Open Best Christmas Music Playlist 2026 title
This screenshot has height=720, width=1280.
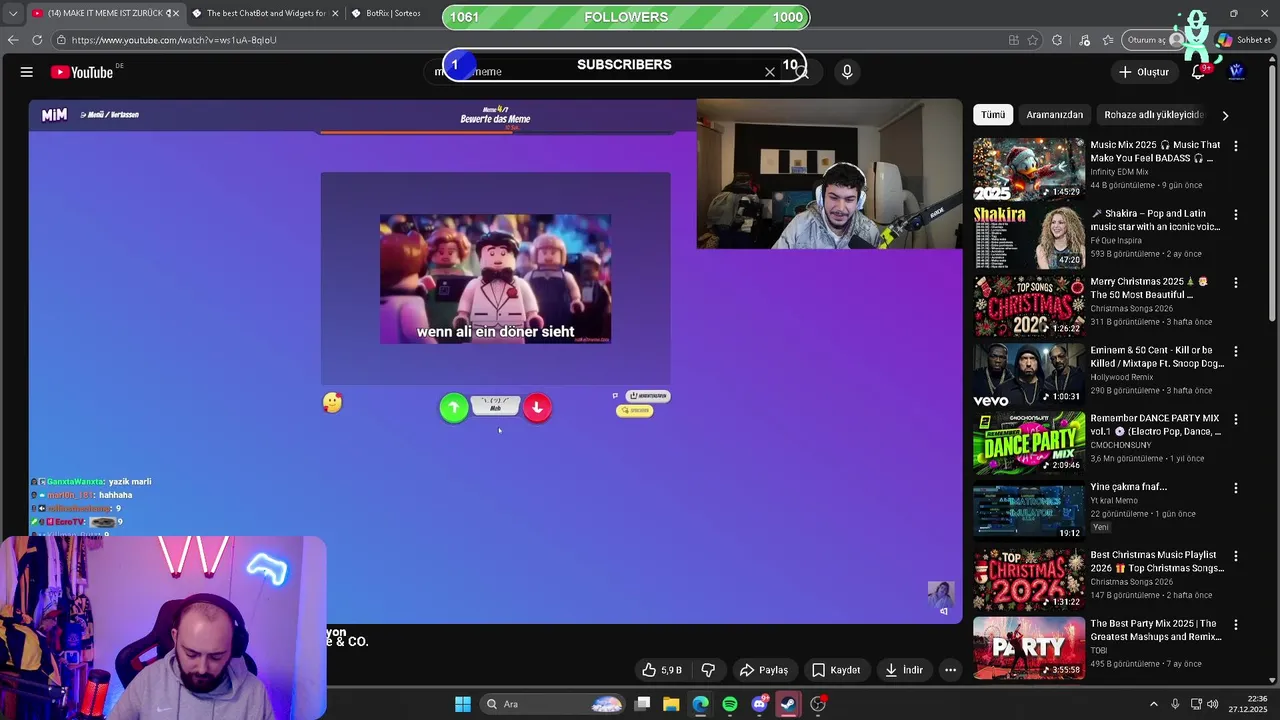click(x=1157, y=561)
